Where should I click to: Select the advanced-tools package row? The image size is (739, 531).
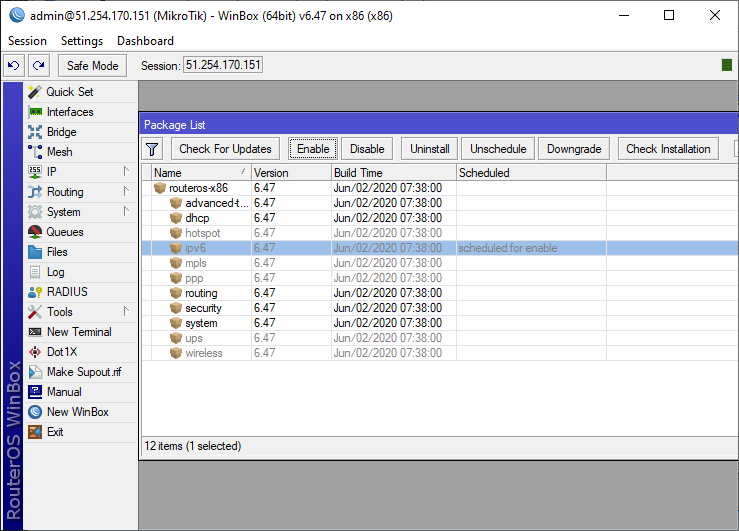(x=440, y=203)
